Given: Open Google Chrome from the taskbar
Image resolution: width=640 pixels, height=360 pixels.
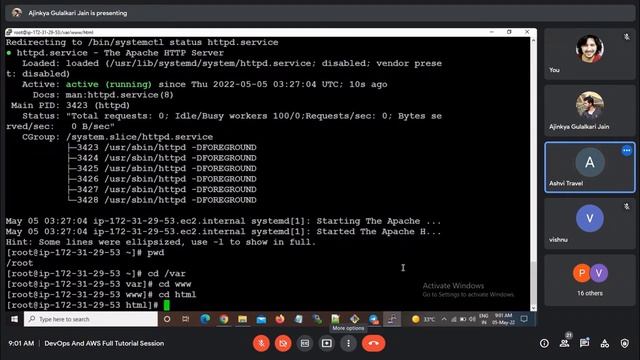Looking at the screenshot, I should 224,319.
